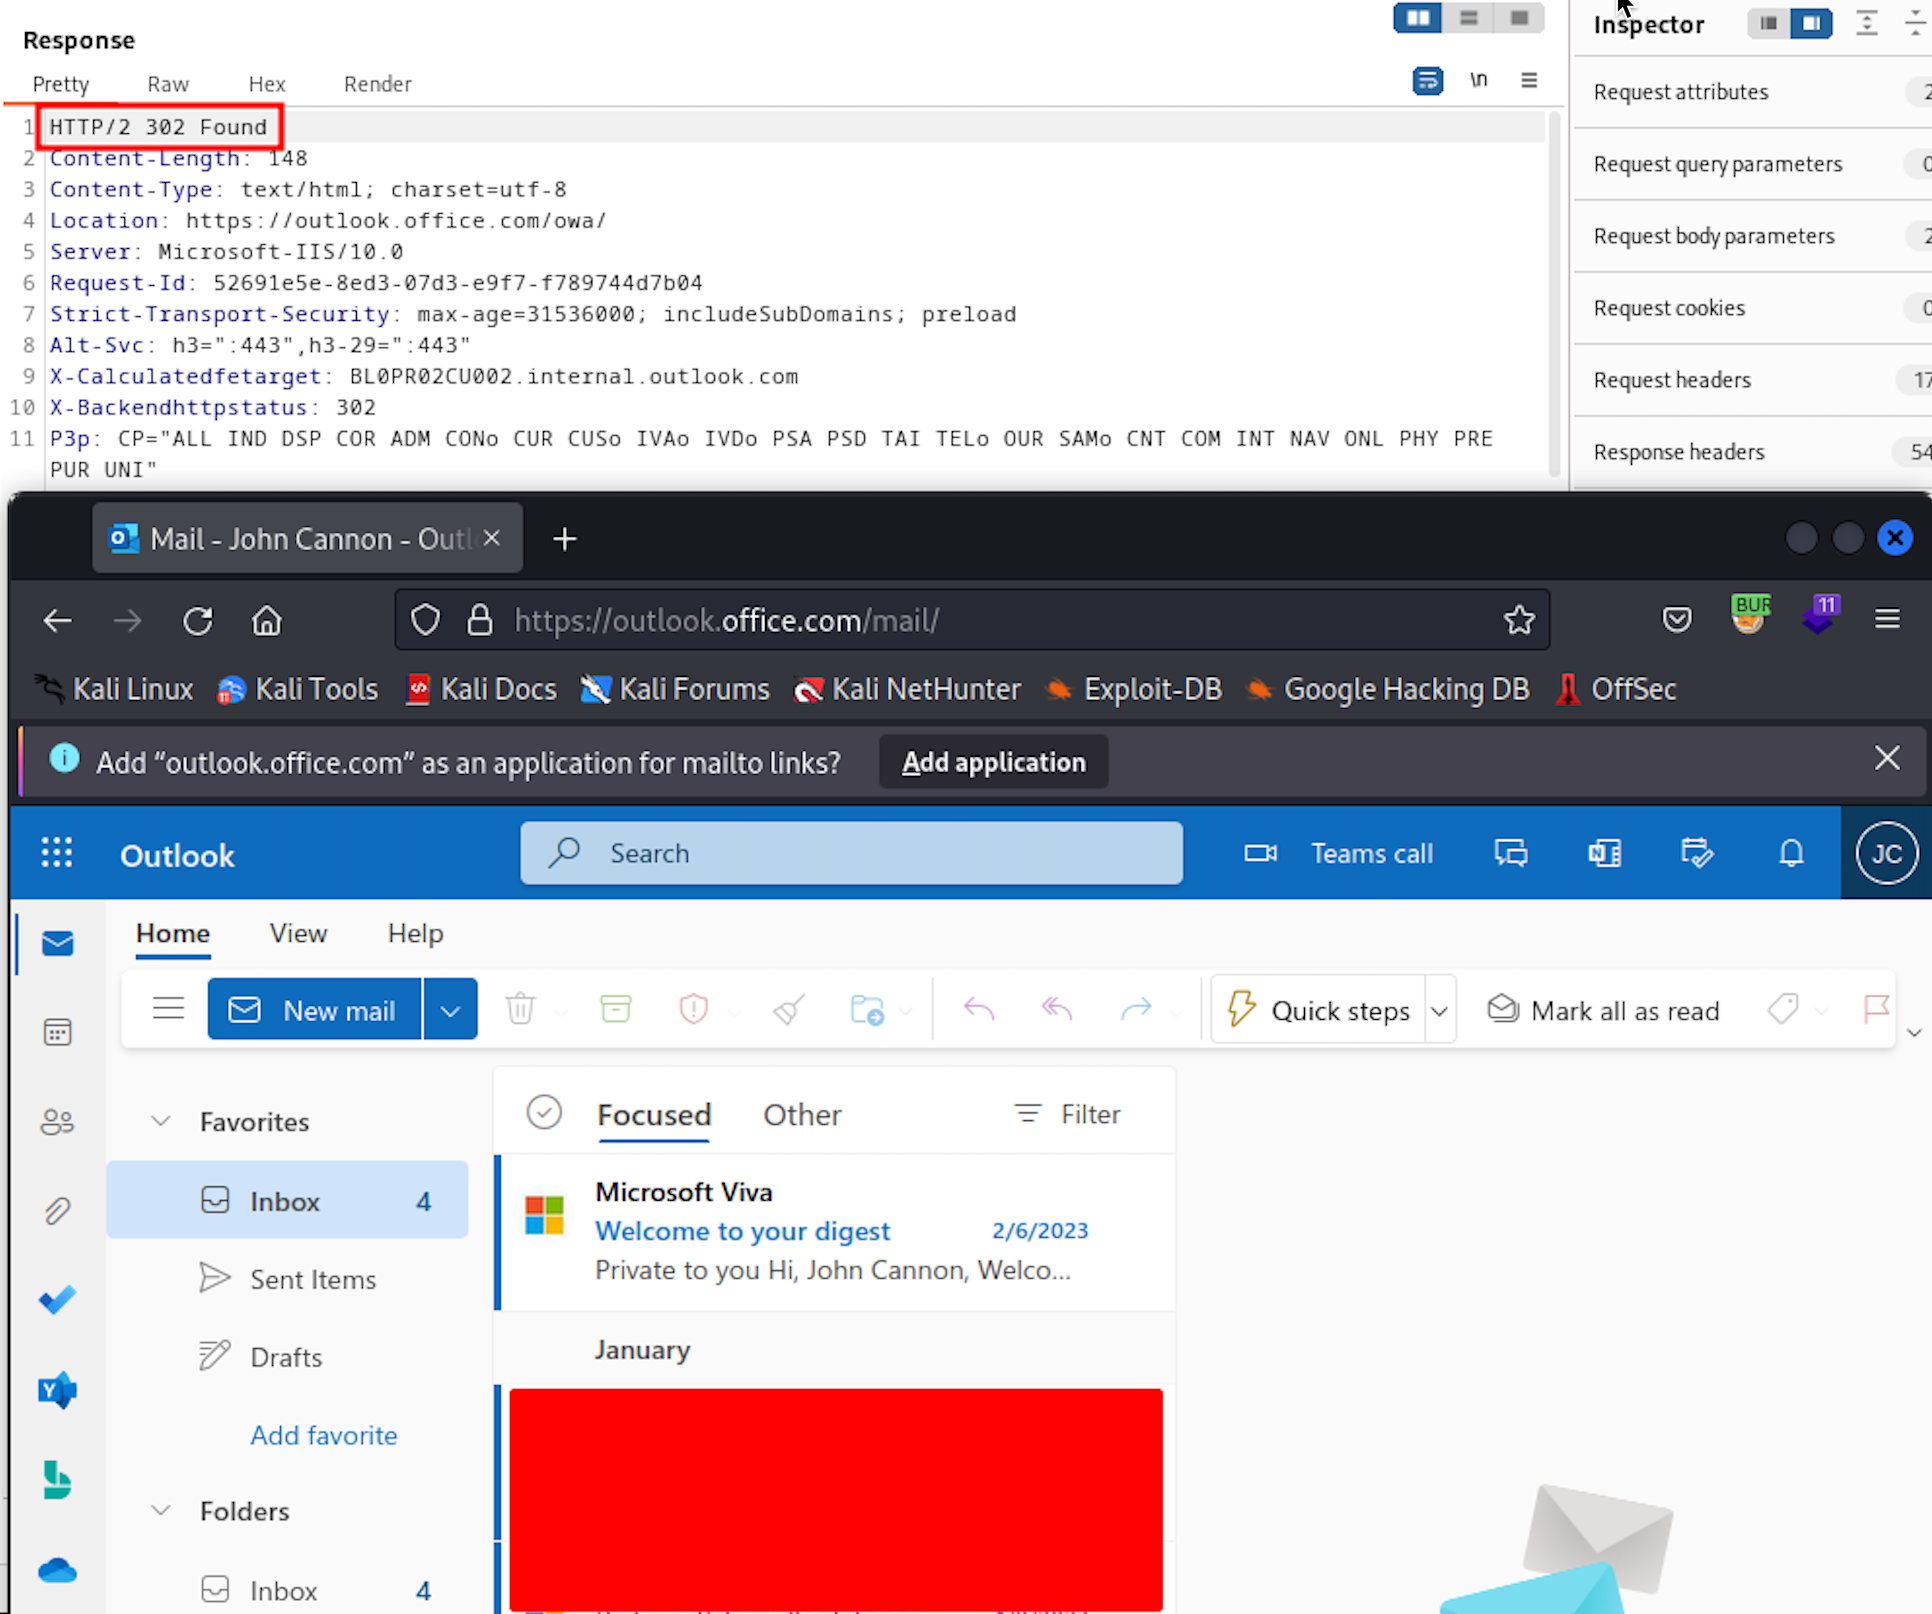Expand the Request attributes section in Inspector
The height and width of the screenshot is (1614, 1932).
coord(1753,92)
